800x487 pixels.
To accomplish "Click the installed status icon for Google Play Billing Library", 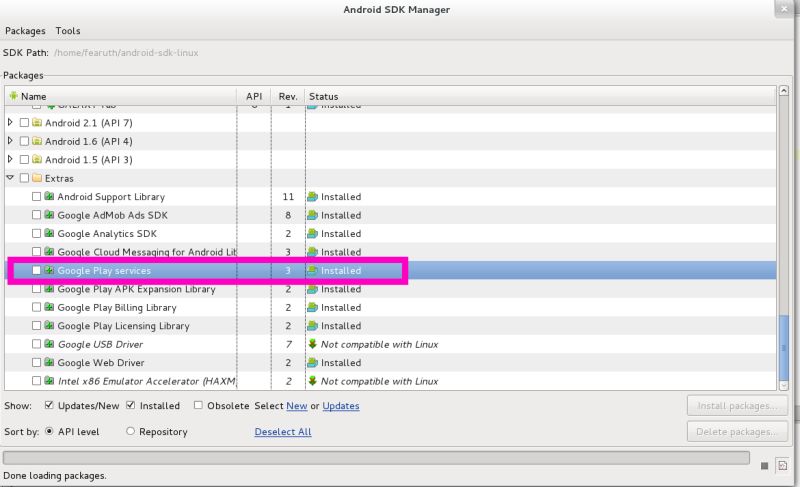I will click(312, 307).
